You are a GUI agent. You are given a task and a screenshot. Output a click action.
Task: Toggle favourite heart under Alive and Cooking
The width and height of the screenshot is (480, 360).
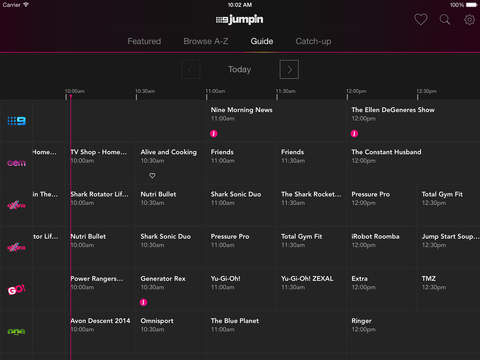(x=152, y=175)
